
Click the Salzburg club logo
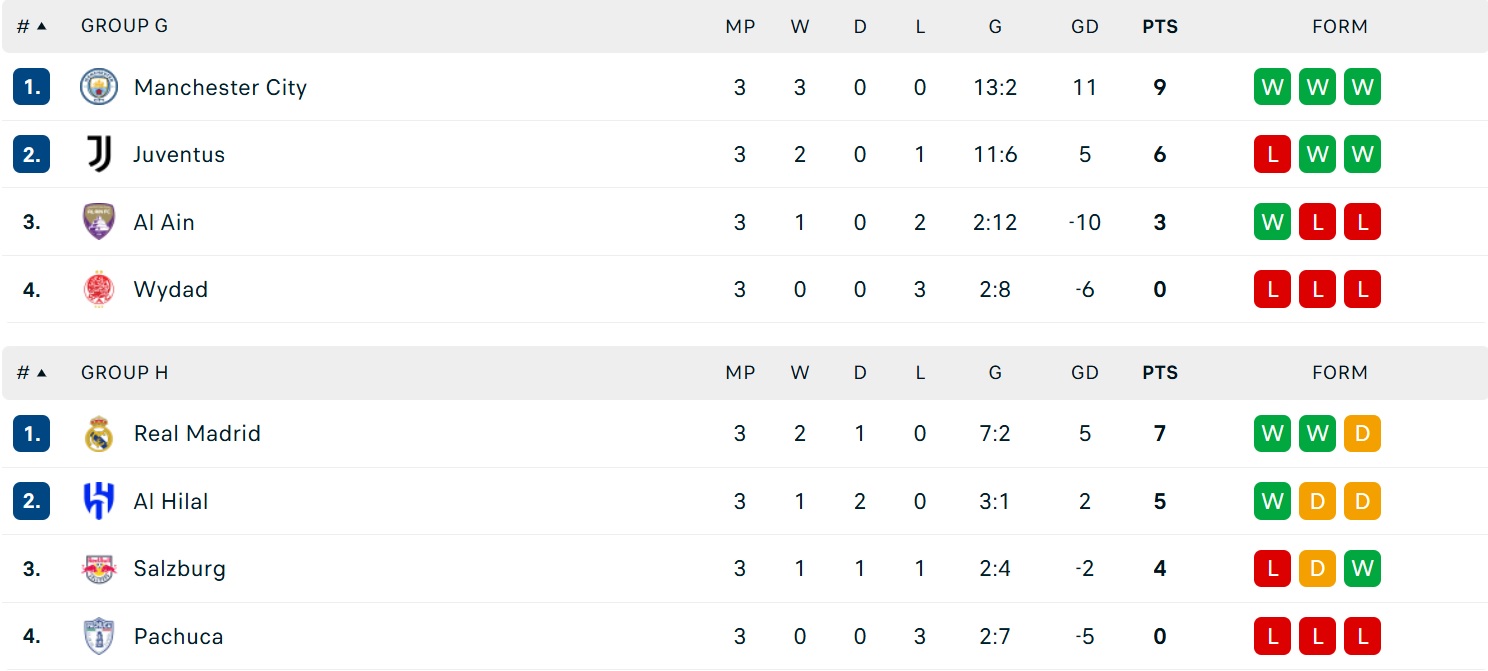tap(99, 568)
